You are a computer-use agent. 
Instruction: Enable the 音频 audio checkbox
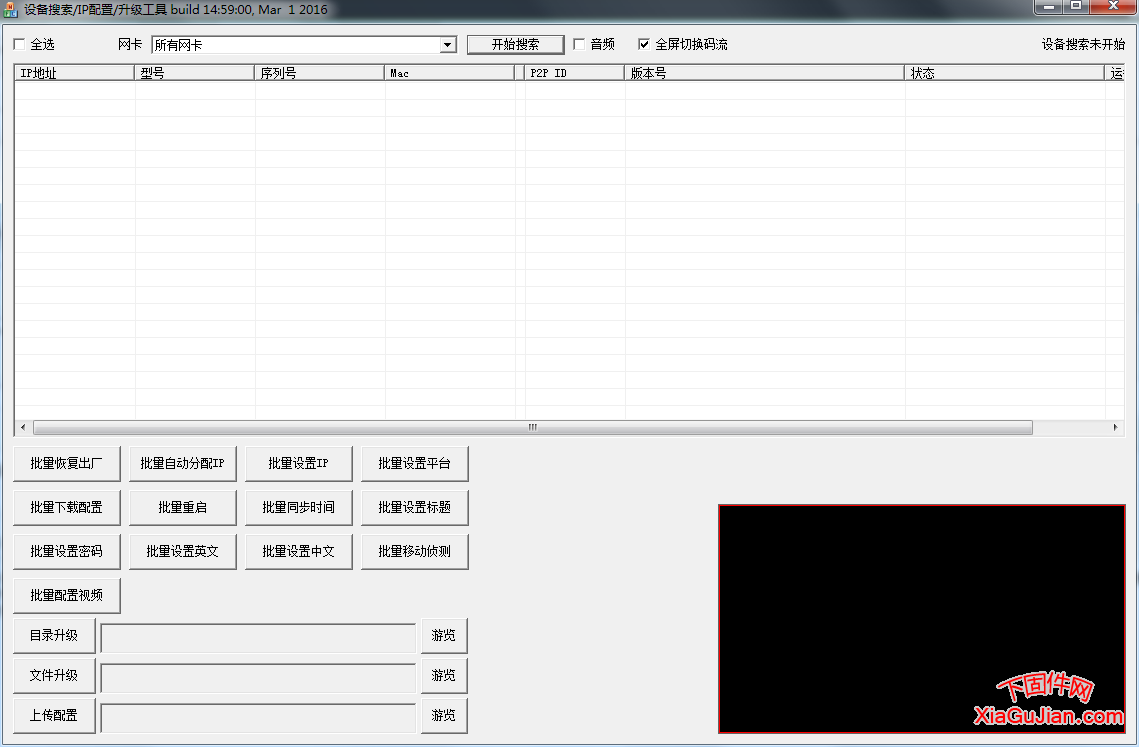click(x=579, y=44)
